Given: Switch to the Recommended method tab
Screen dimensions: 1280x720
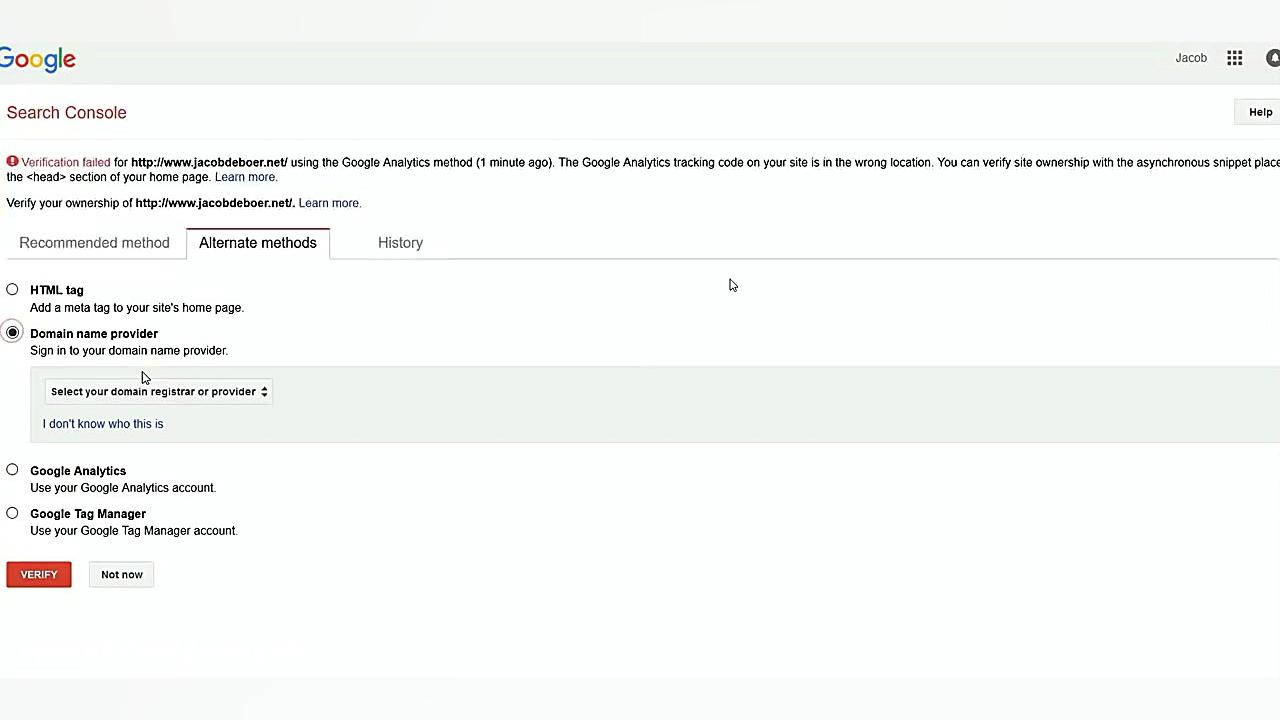Looking at the screenshot, I should click(94, 243).
